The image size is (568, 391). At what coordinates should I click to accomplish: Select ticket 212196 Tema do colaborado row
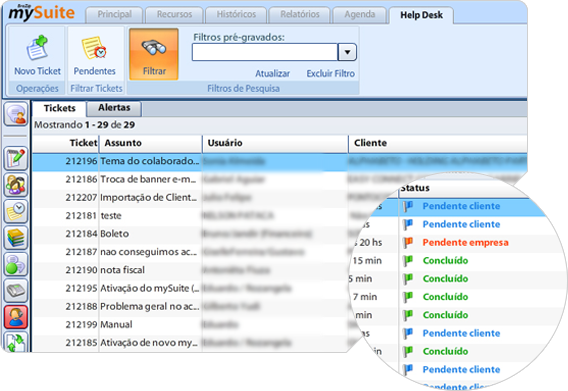click(x=280, y=161)
